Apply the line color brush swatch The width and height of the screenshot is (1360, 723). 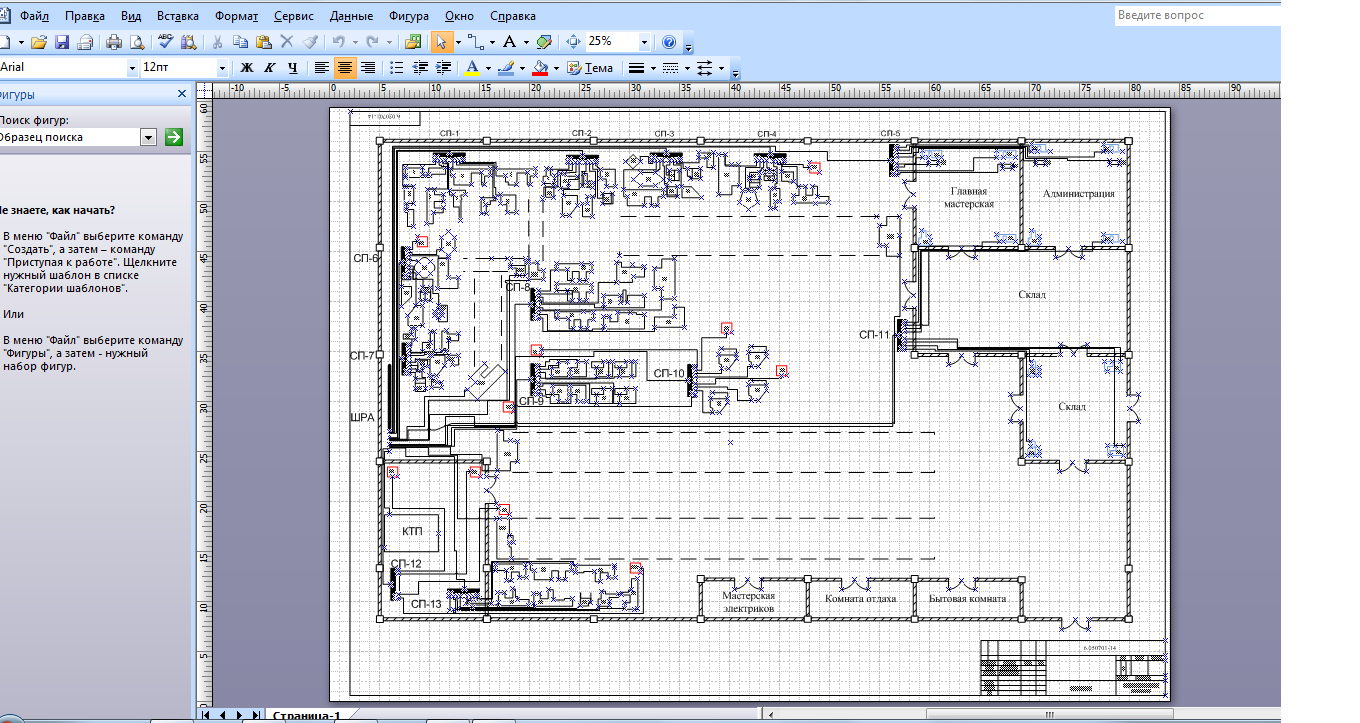tap(505, 68)
